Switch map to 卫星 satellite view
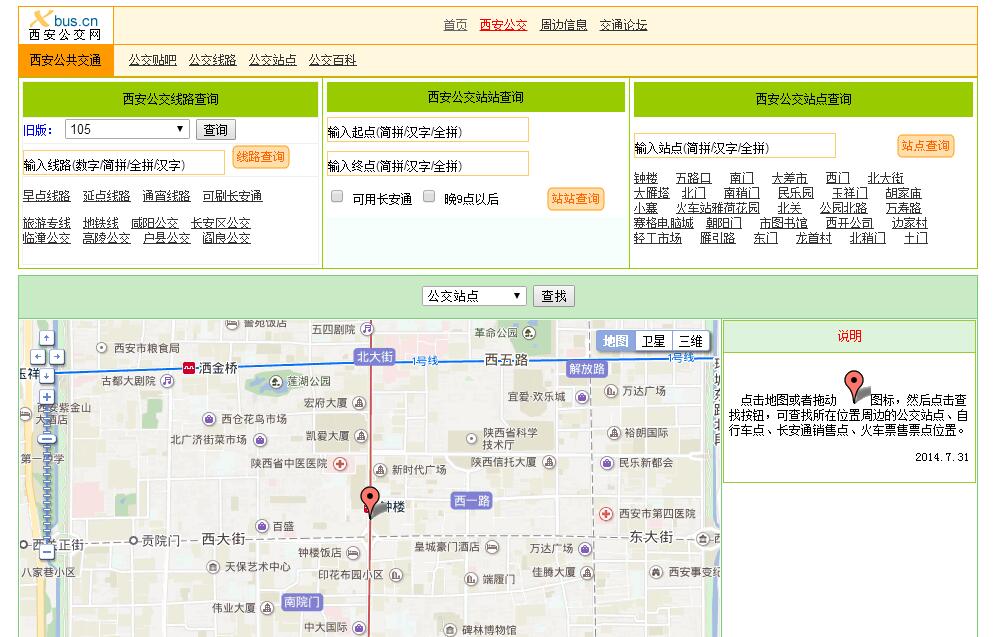The width and height of the screenshot is (995, 637). pos(653,341)
